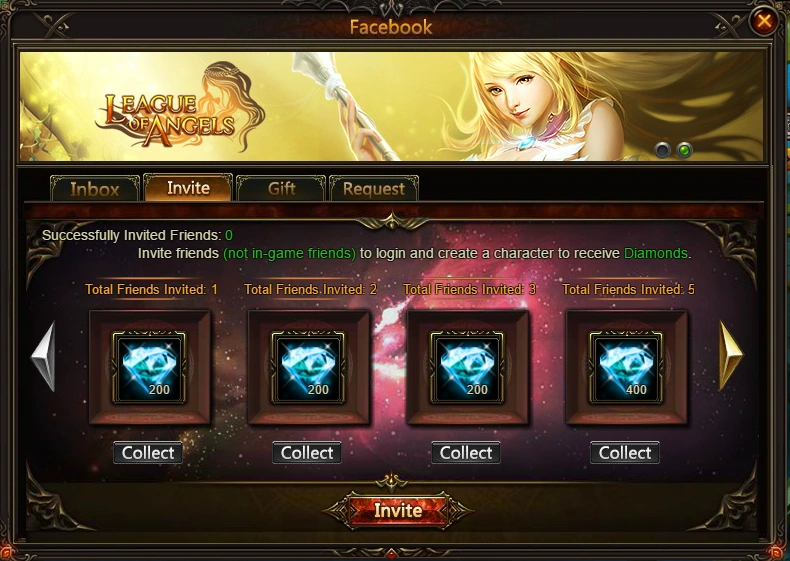Viewport: 790px width, 561px height.
Task: Switch to the Gift tab
Action: click(x=281, y=189)
